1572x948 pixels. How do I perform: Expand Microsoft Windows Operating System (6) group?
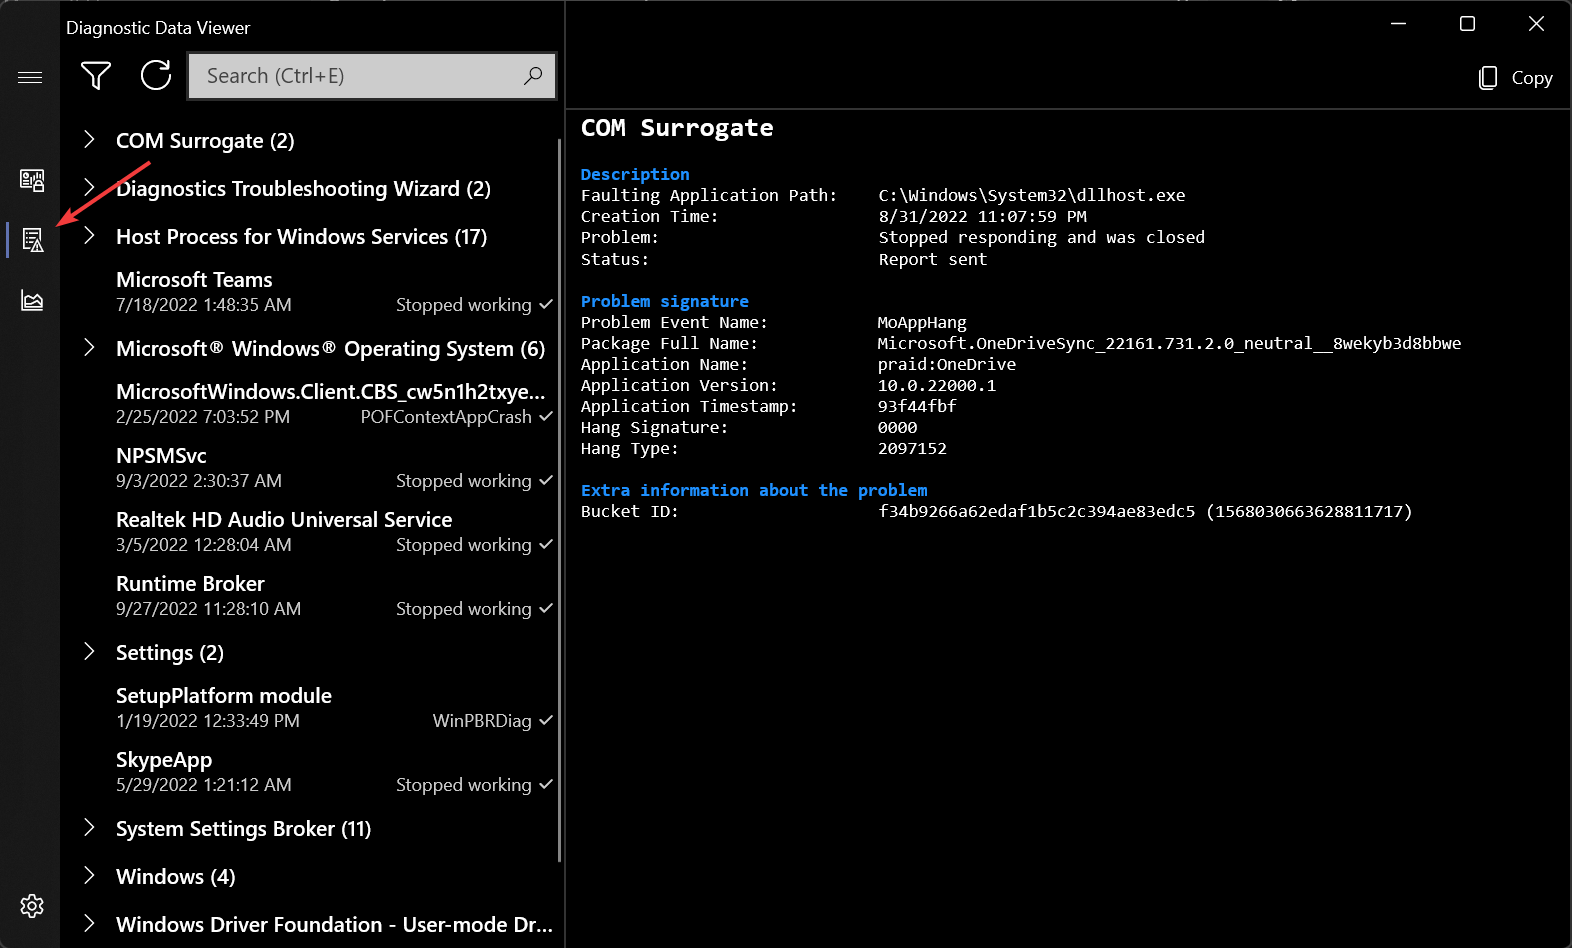pyautogui.click(x=89, y=348)
